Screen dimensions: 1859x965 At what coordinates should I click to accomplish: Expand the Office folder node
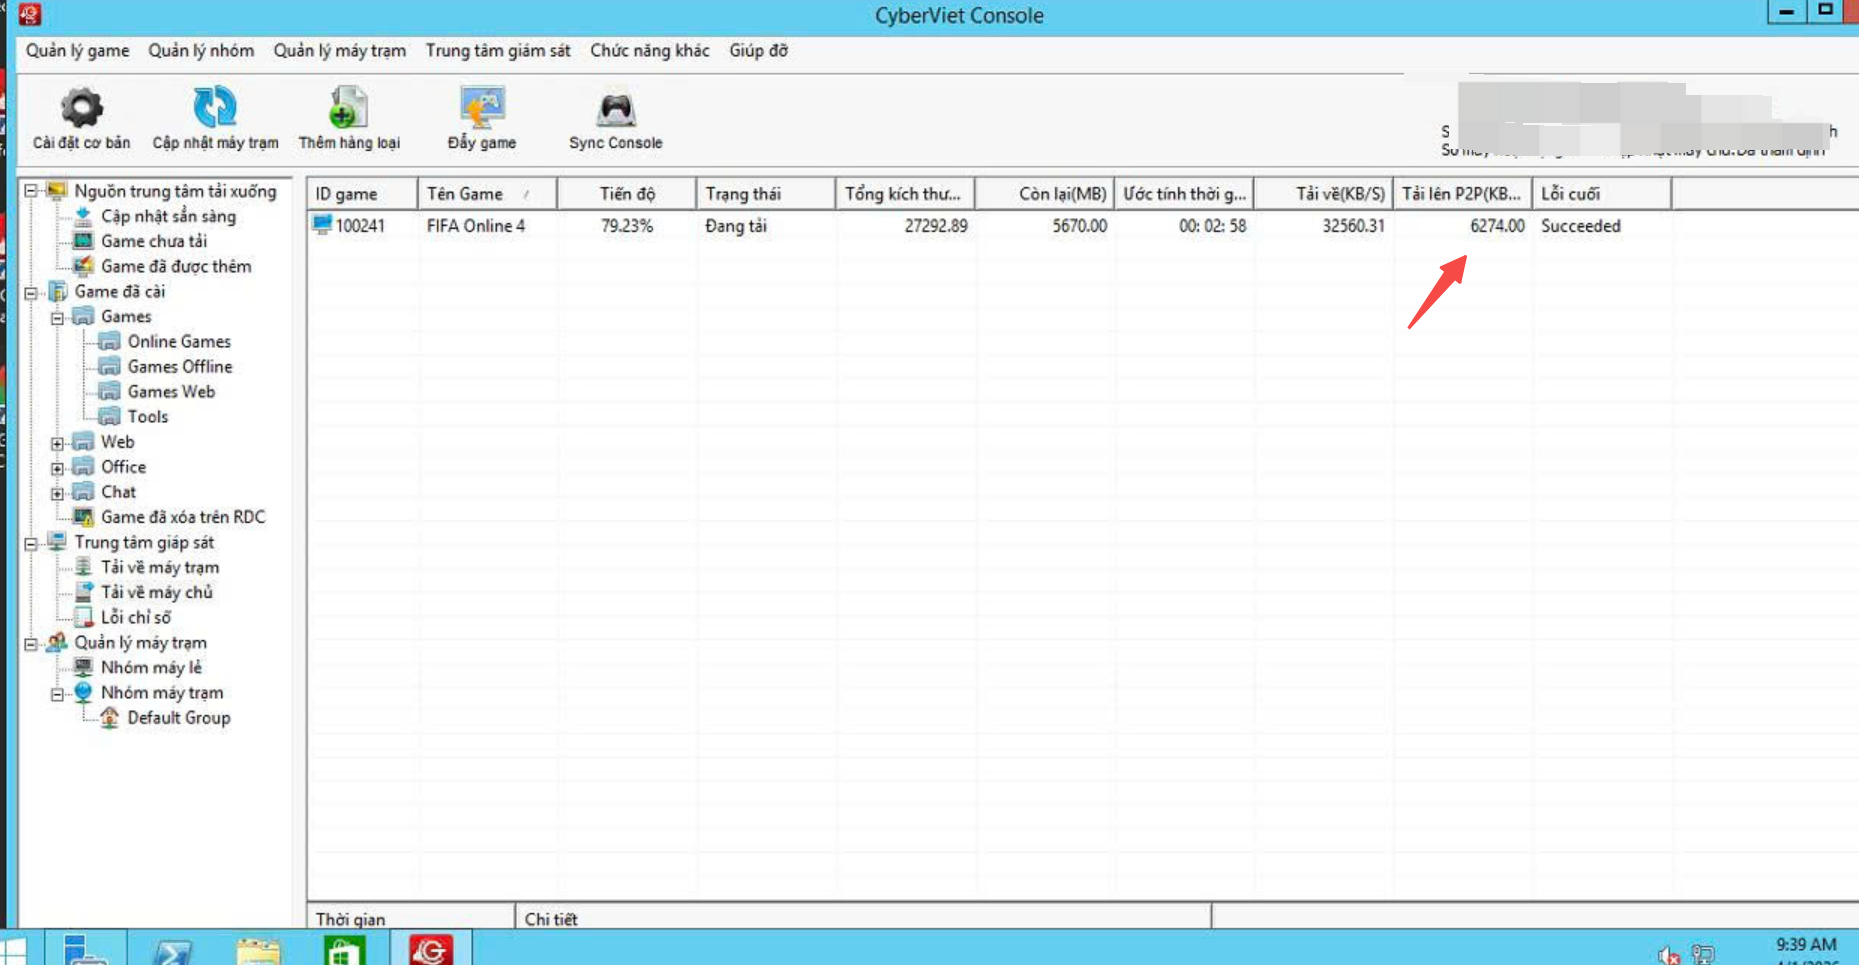tap(57, 468)
